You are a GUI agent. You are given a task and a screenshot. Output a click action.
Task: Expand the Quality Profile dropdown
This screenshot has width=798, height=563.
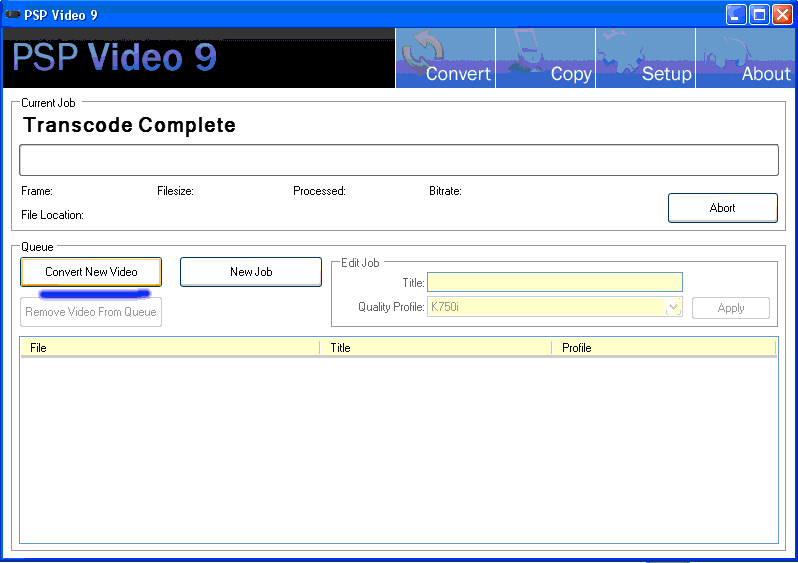click(673, 307)
